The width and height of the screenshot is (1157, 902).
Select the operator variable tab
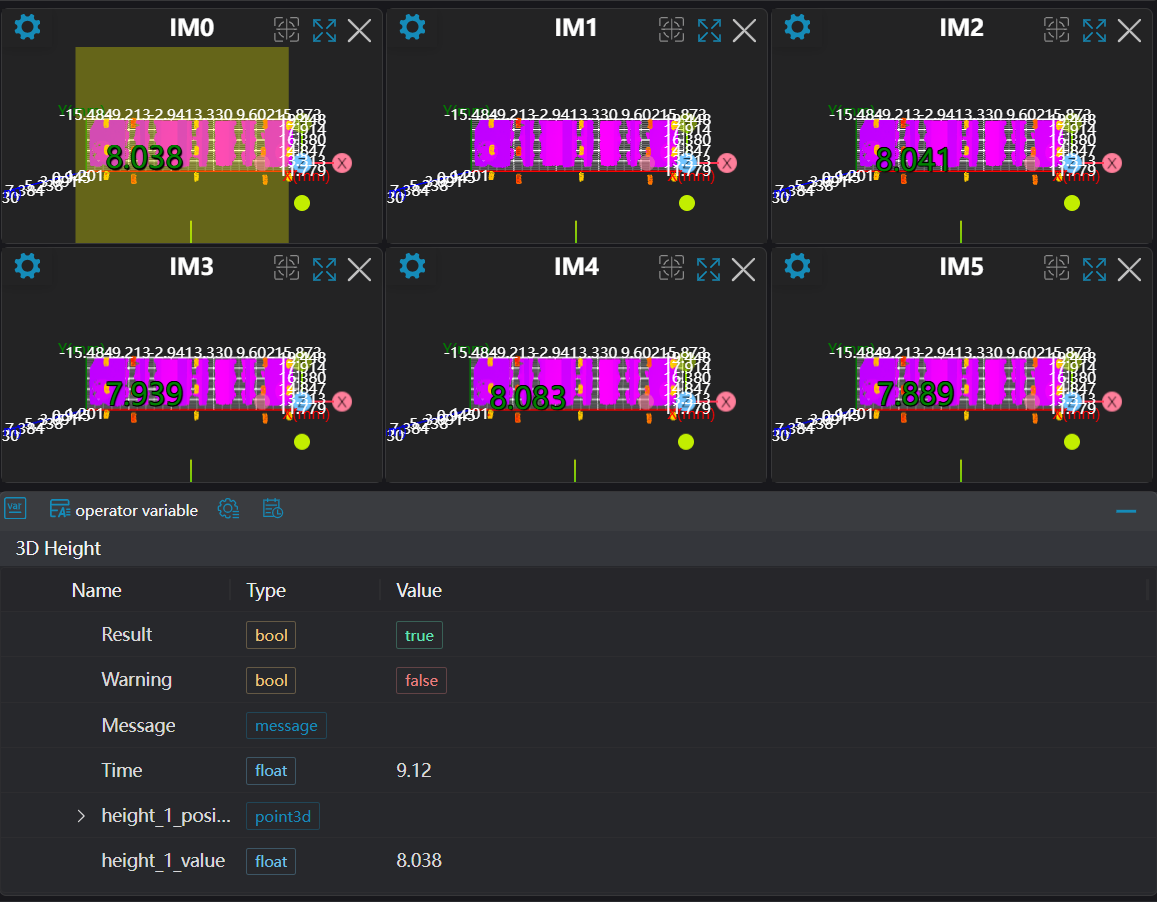(124, 510)
